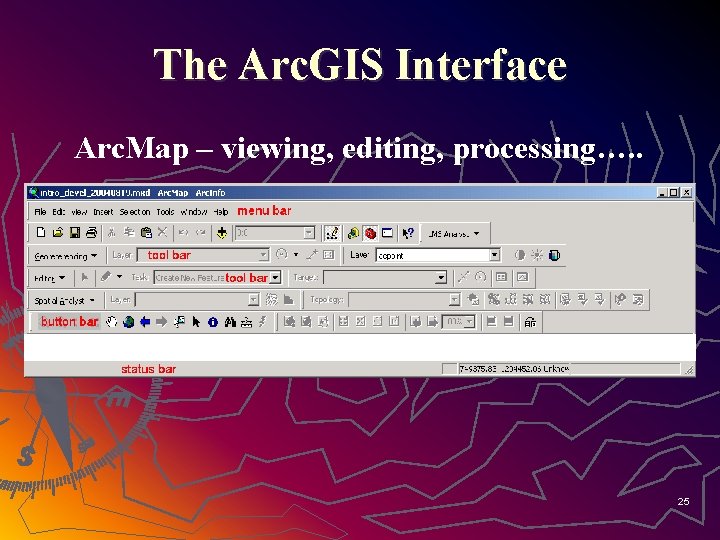Open the View menu
The height and width of the screenshot is (540, 720).
click(x=79, y=212)
